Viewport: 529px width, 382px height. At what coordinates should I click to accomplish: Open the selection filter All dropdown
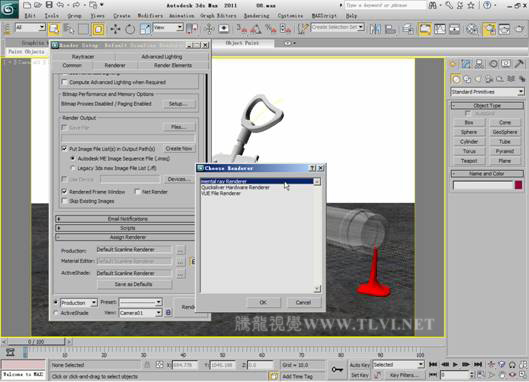(x=30, y=28)
